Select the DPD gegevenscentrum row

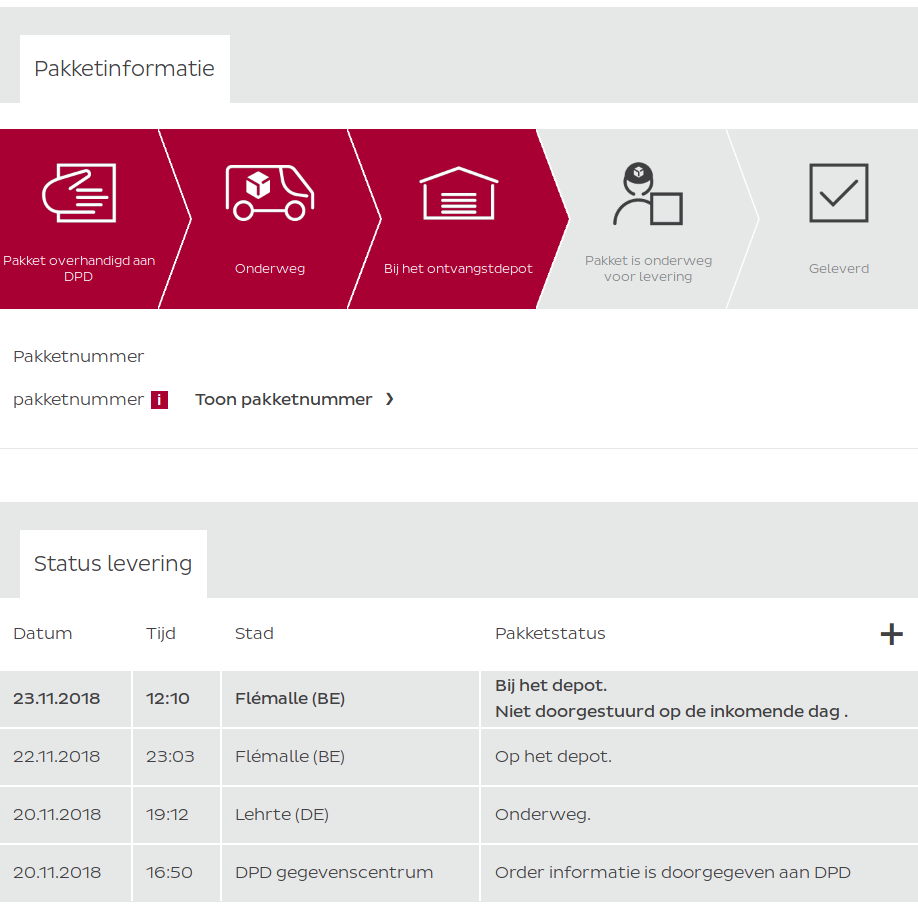click(459, 872)
